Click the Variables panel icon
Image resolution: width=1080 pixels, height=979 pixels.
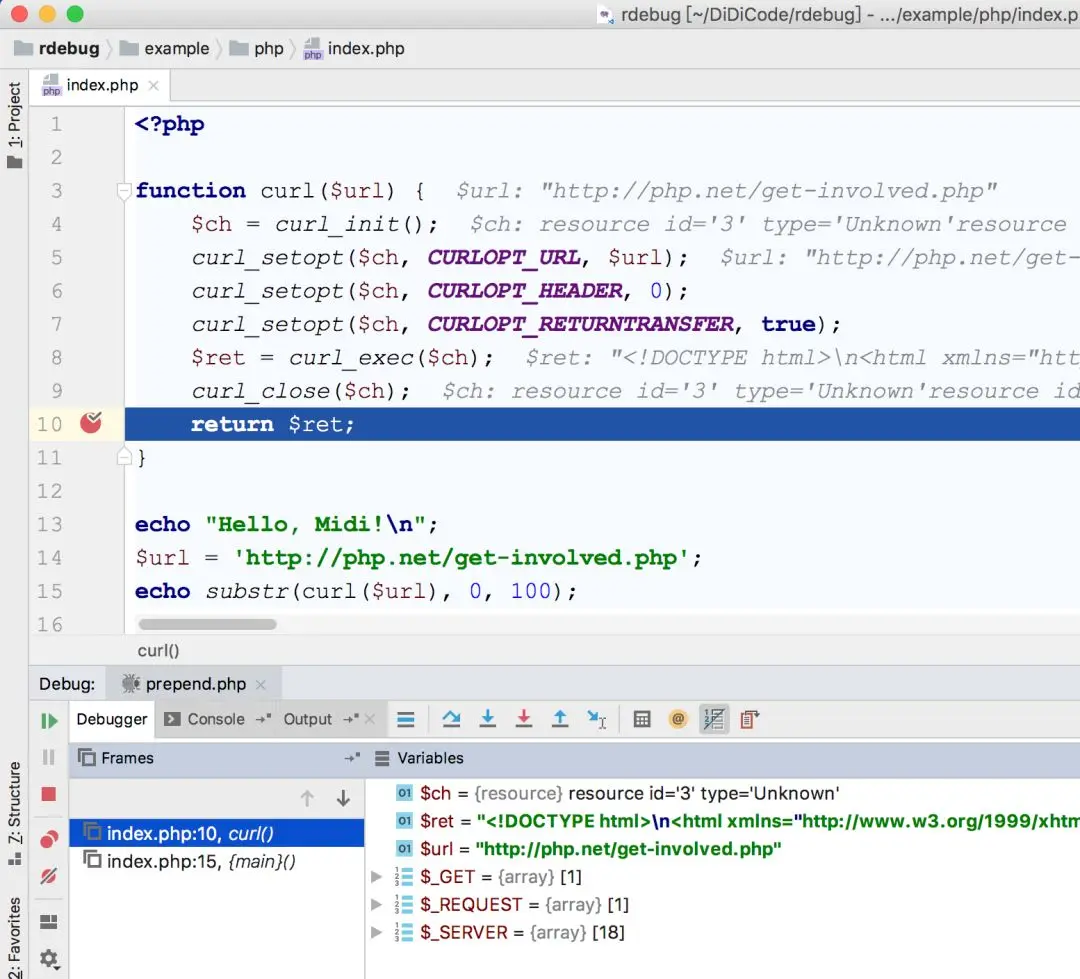point(382,759)
